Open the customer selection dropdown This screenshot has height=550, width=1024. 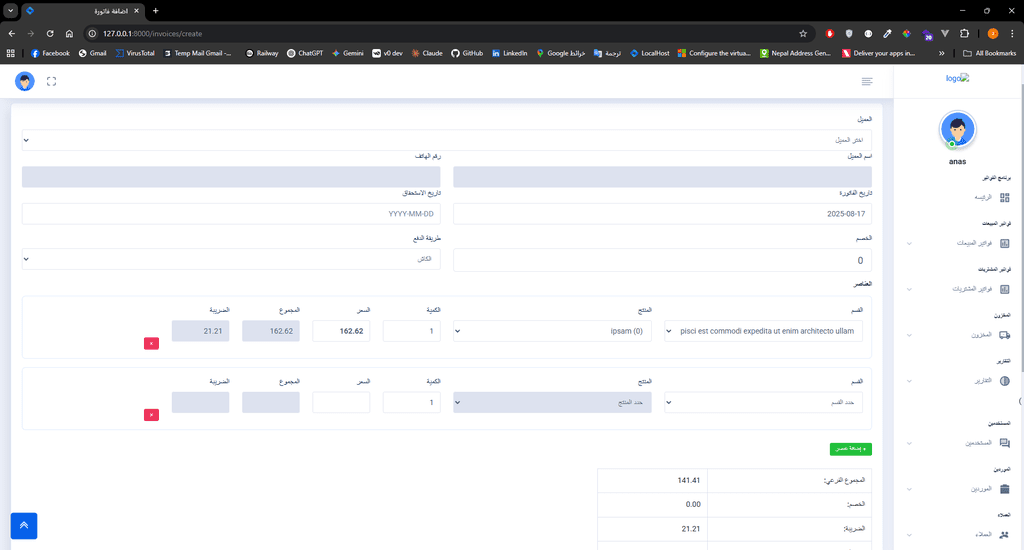447,140
